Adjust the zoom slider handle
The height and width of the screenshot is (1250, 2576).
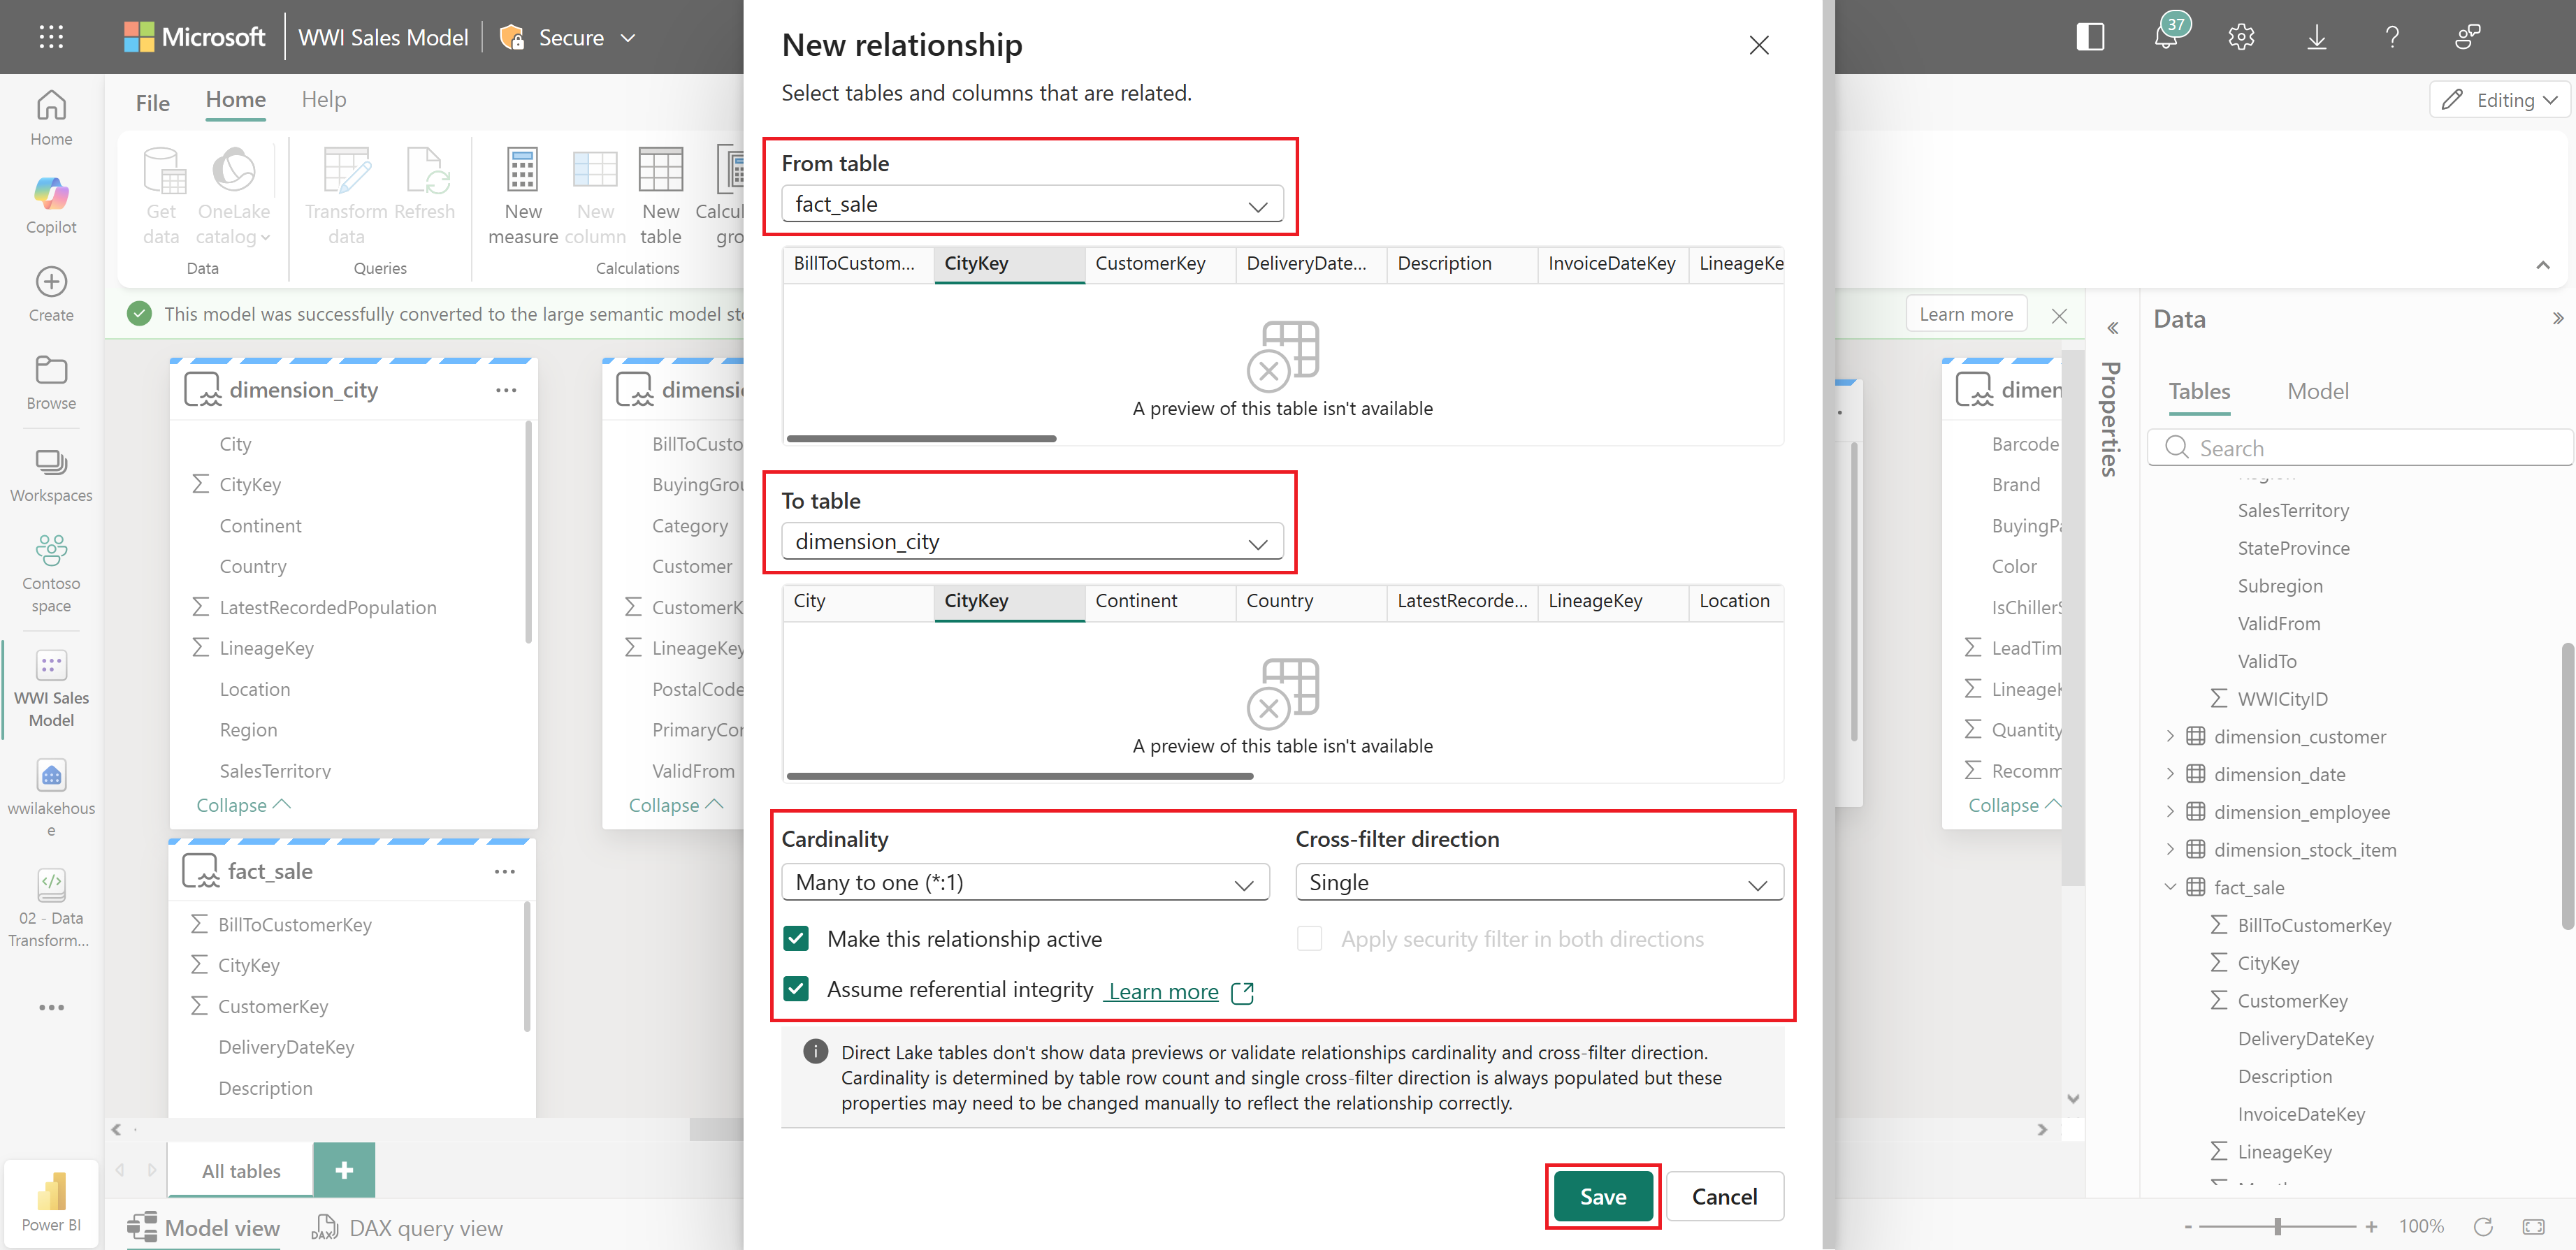(x=2277, y=1226)
